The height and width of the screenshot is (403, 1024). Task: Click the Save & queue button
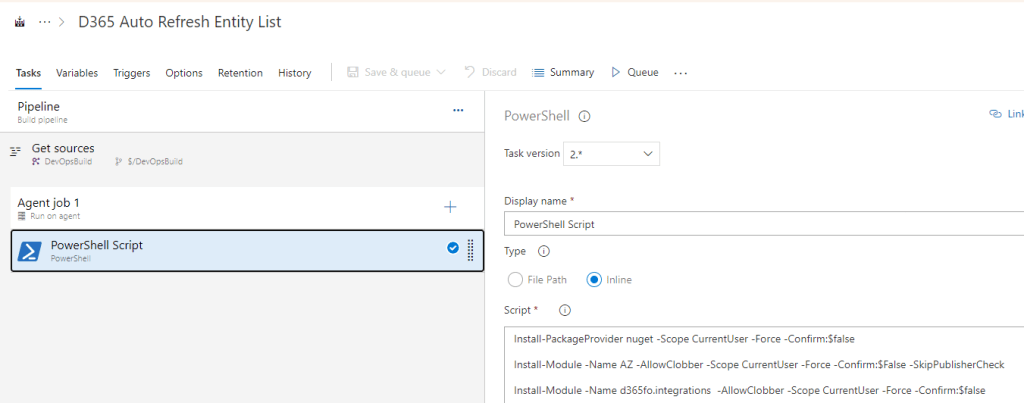[x=388, y=73]
